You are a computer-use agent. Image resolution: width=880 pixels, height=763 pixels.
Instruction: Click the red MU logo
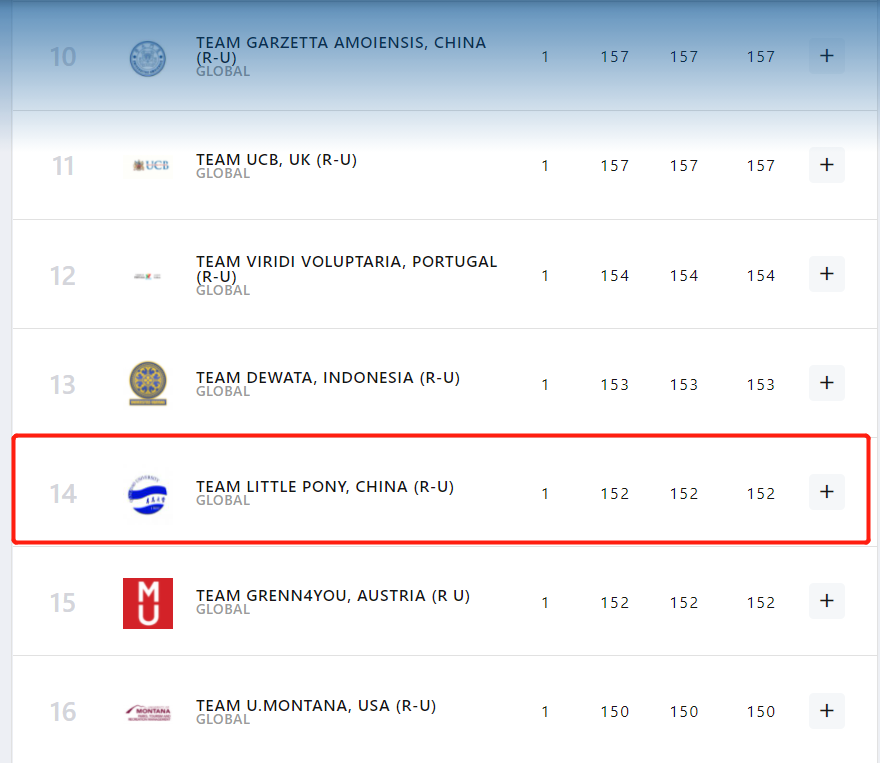[x=148, y=603]
